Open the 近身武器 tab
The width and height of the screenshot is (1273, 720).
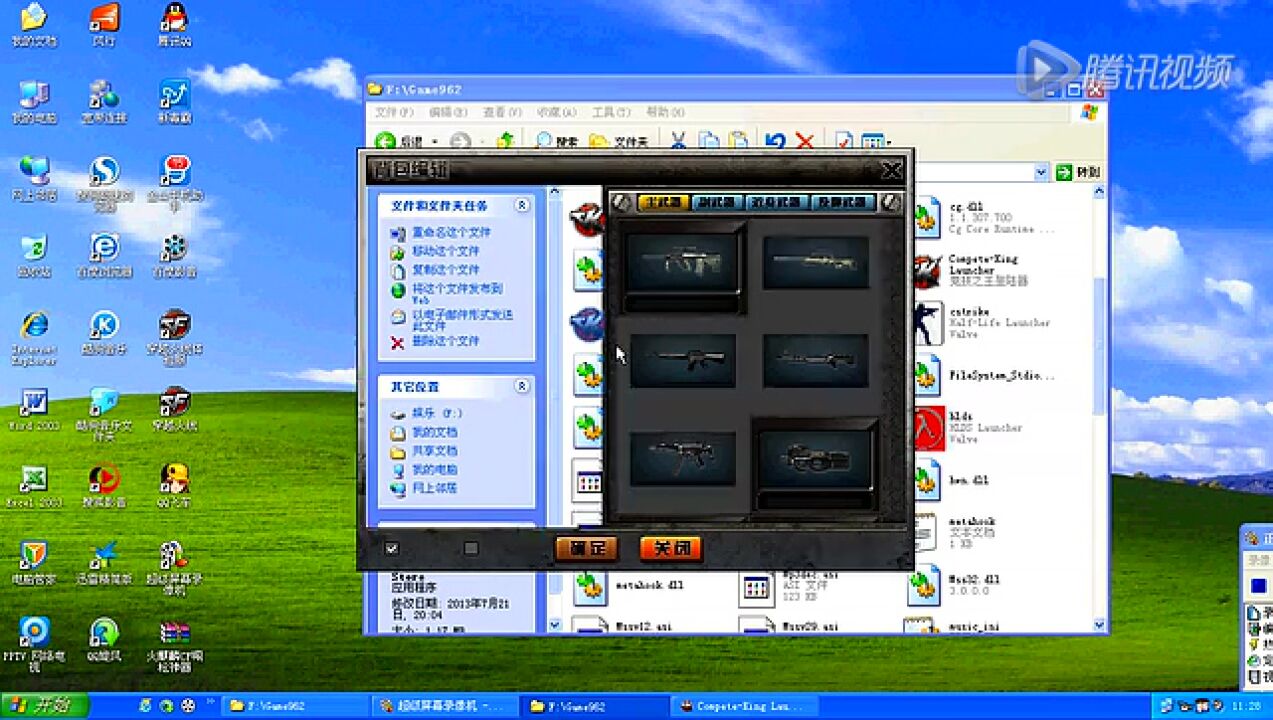click(778, 202)
